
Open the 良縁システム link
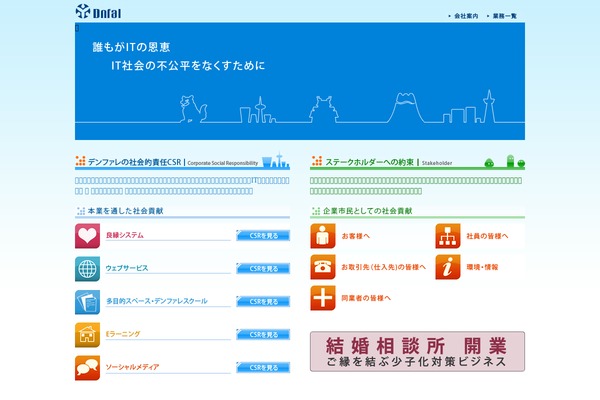point(125,235)
